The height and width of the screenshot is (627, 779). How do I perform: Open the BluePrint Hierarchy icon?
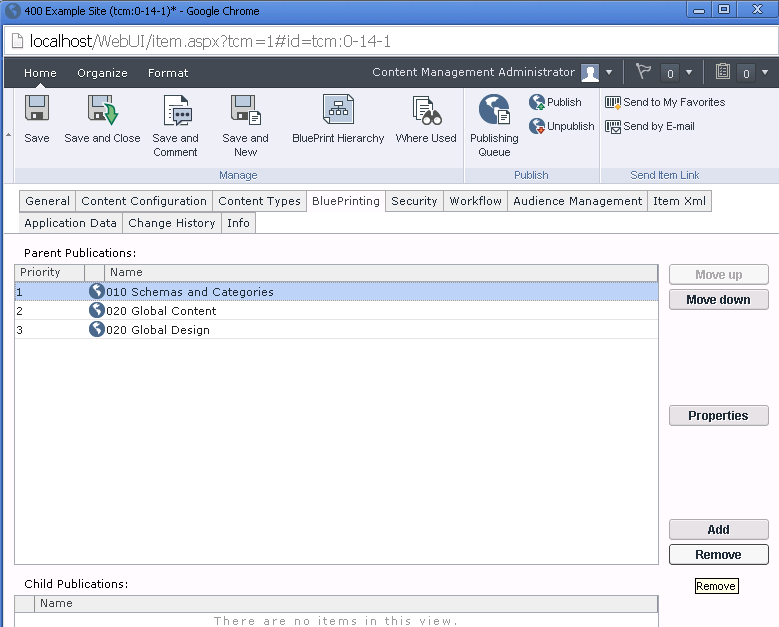[x=338, y=109]
